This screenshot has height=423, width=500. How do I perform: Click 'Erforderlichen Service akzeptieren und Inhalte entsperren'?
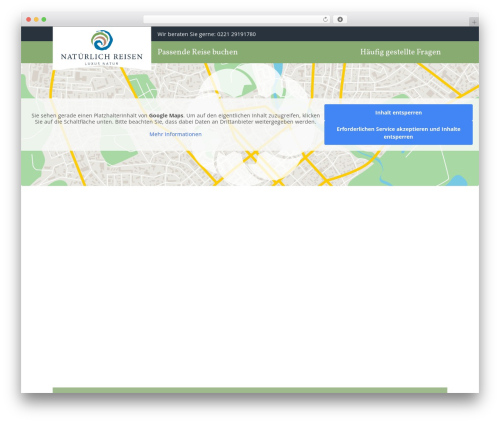click(x=398, y=133)
